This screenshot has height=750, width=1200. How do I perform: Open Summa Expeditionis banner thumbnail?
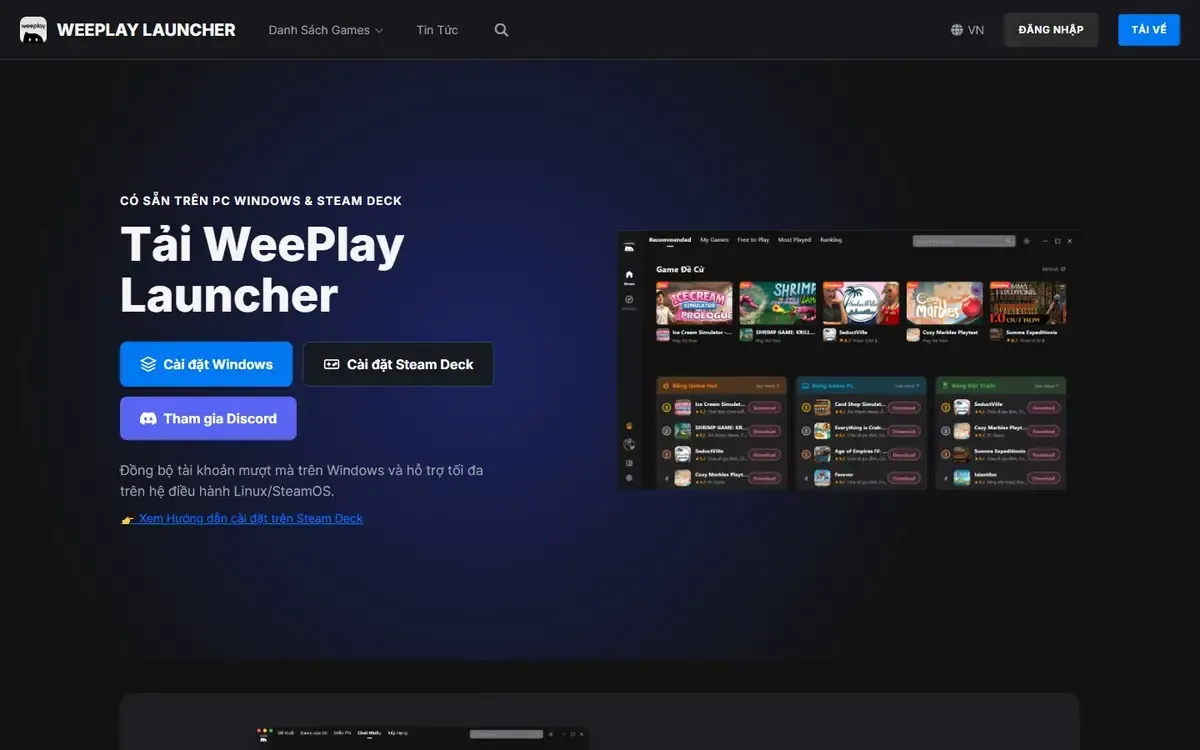(1028, 303)
